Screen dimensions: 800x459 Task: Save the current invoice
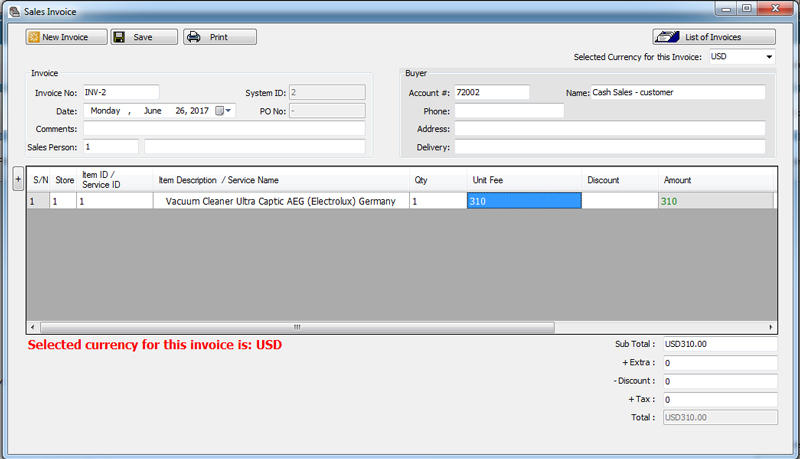coord(144,37)
